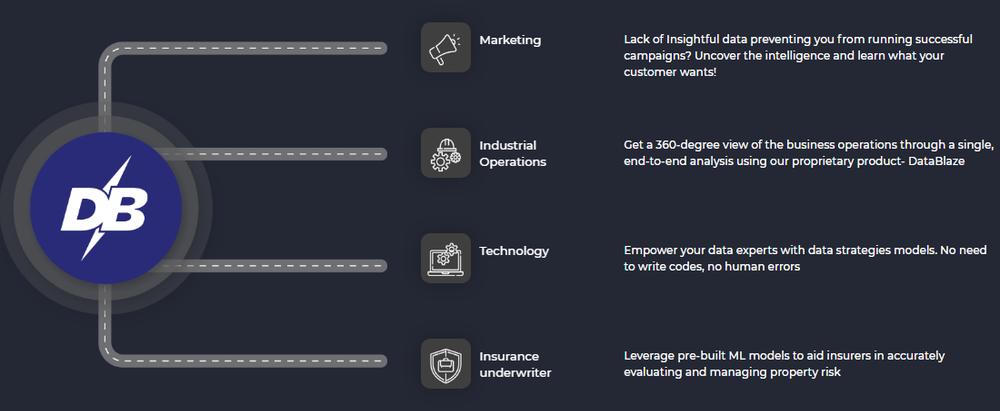Click the Insurance underwriter shield icon

pyautogui.click(x=446, y=364)
